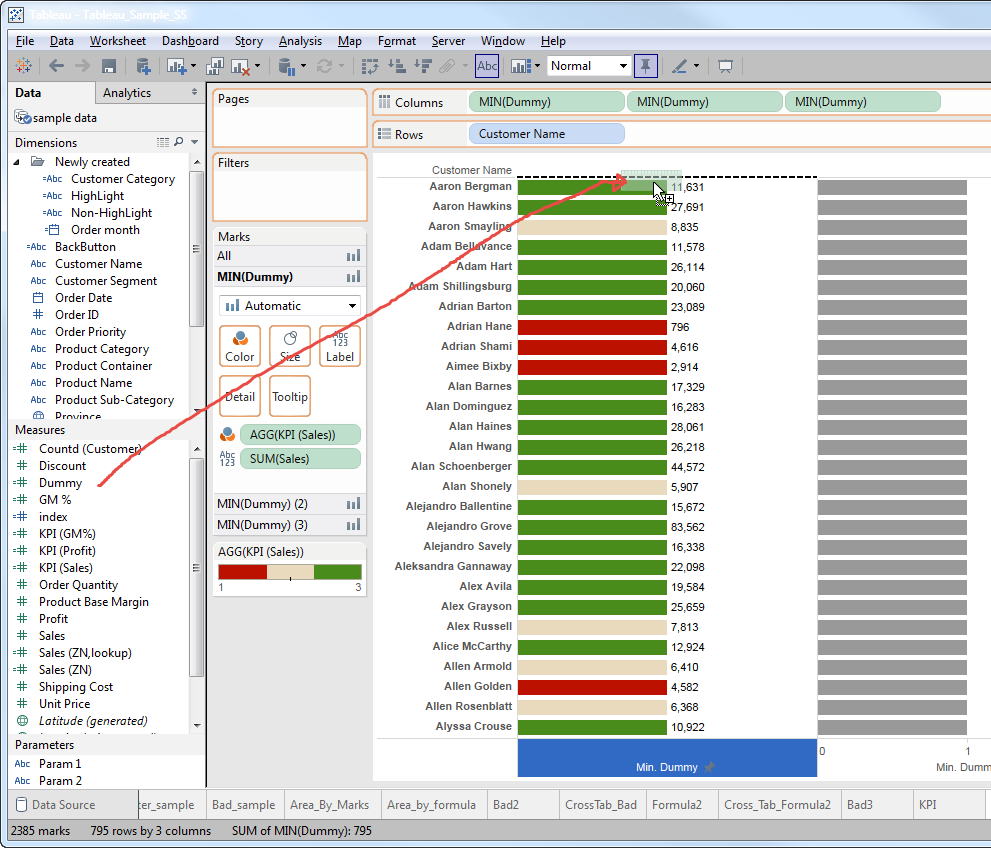Select the sample data source
The height and width of the screenshot is (848, 991).
(x=64, y=118)
